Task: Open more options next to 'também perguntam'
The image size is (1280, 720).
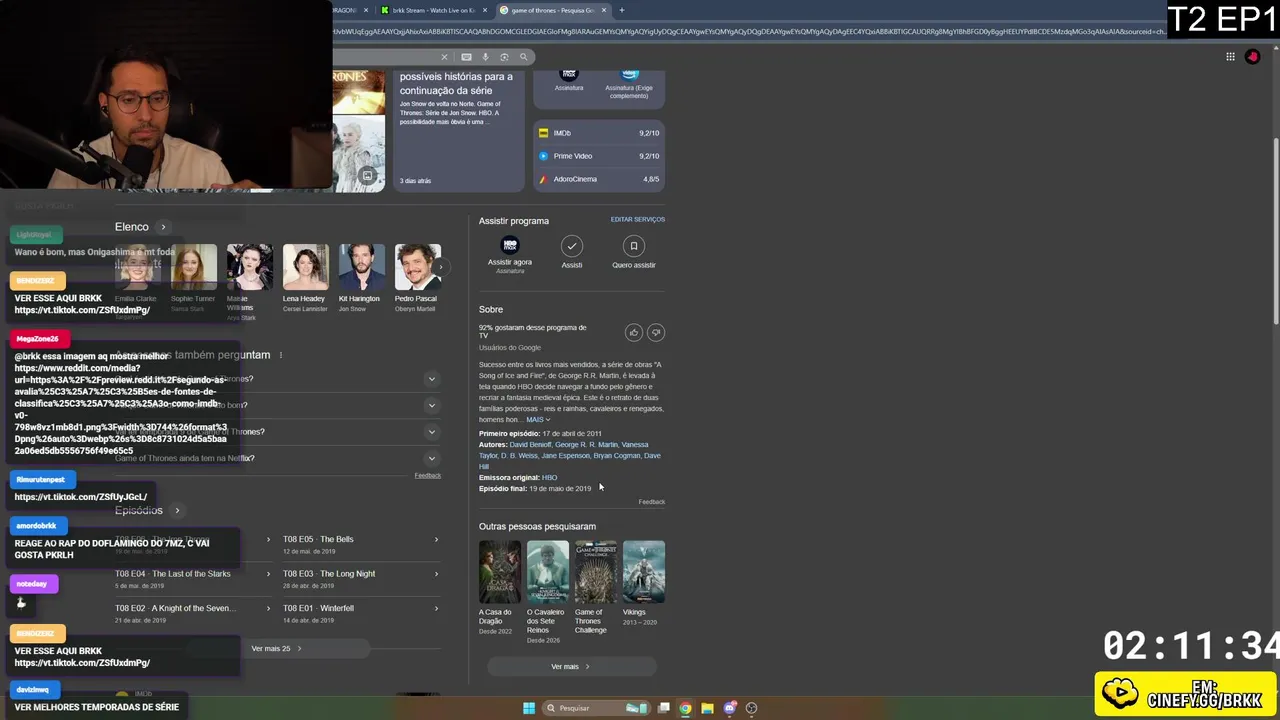Action: [x=281, y=355]
